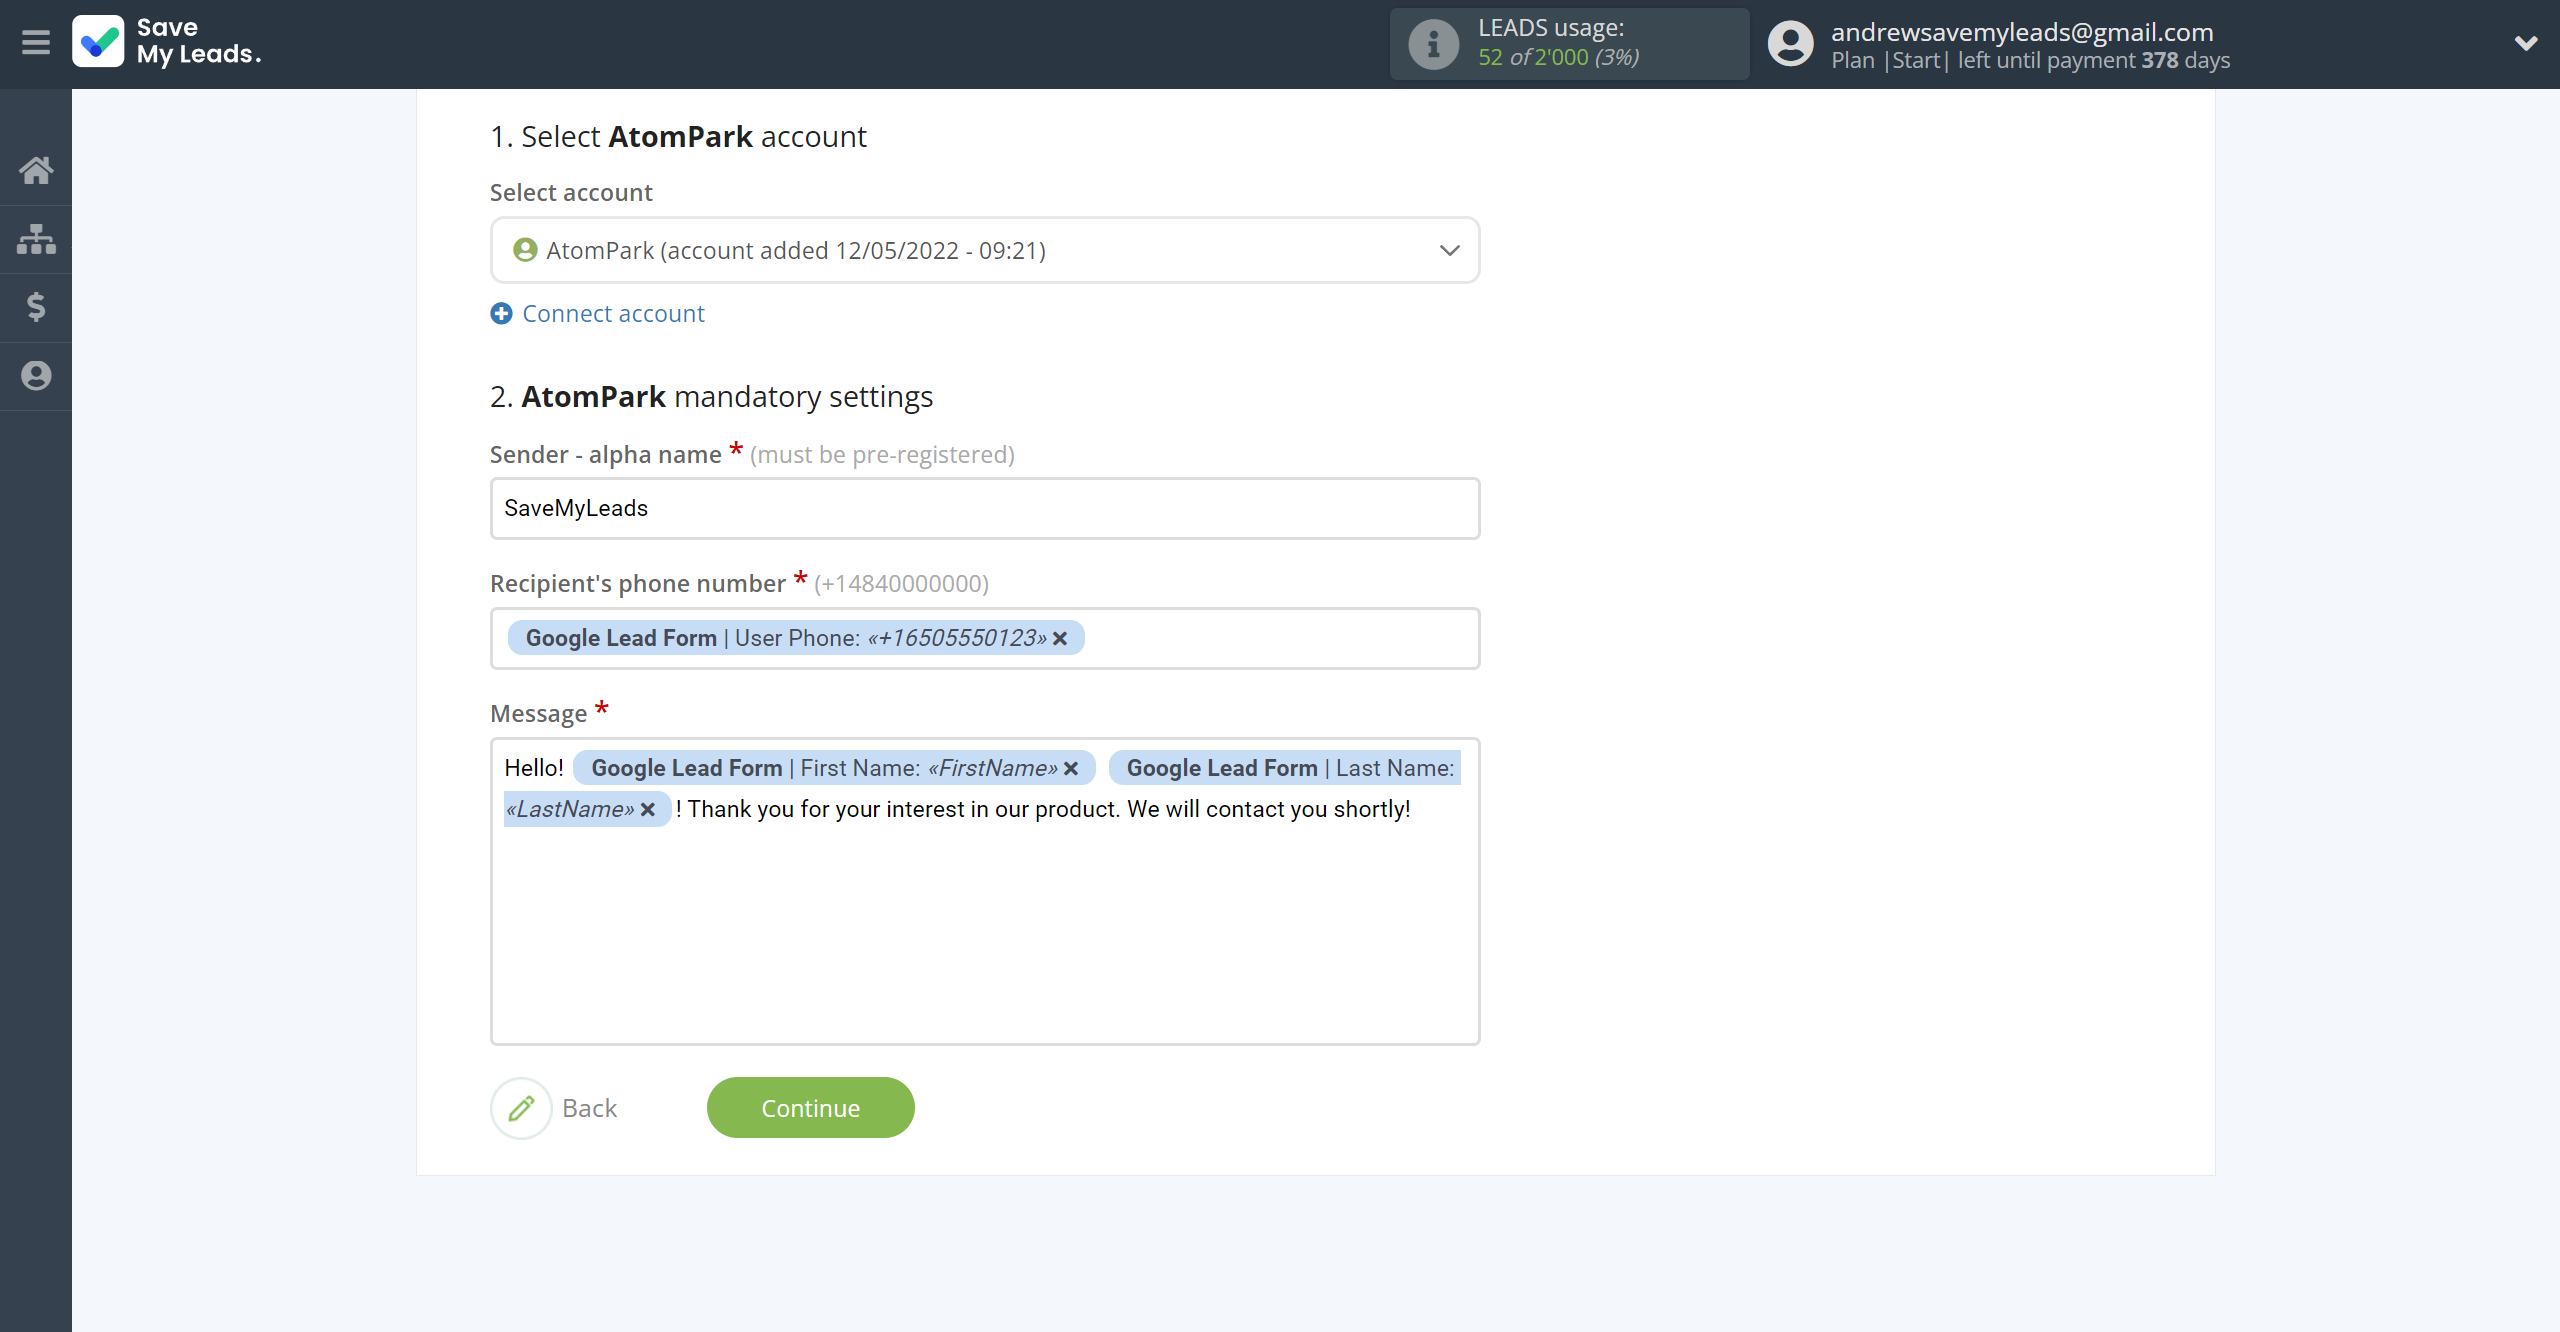This screenshot has height=1332, width=2560.
Task: Click the account email address
Action: tap(2022, 32)
